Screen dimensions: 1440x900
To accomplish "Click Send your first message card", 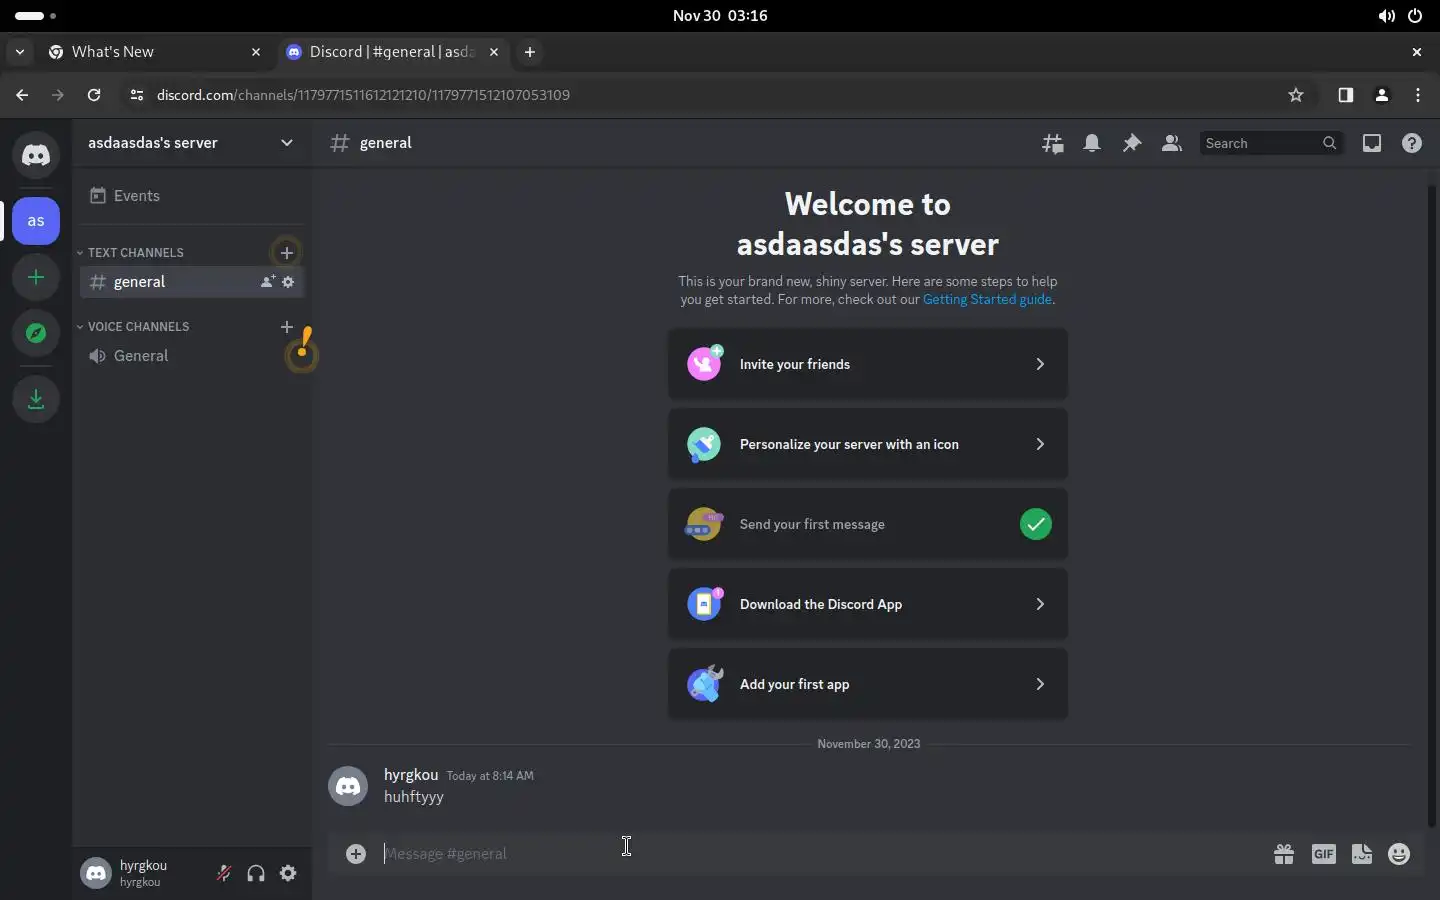I will click(868, 524).
